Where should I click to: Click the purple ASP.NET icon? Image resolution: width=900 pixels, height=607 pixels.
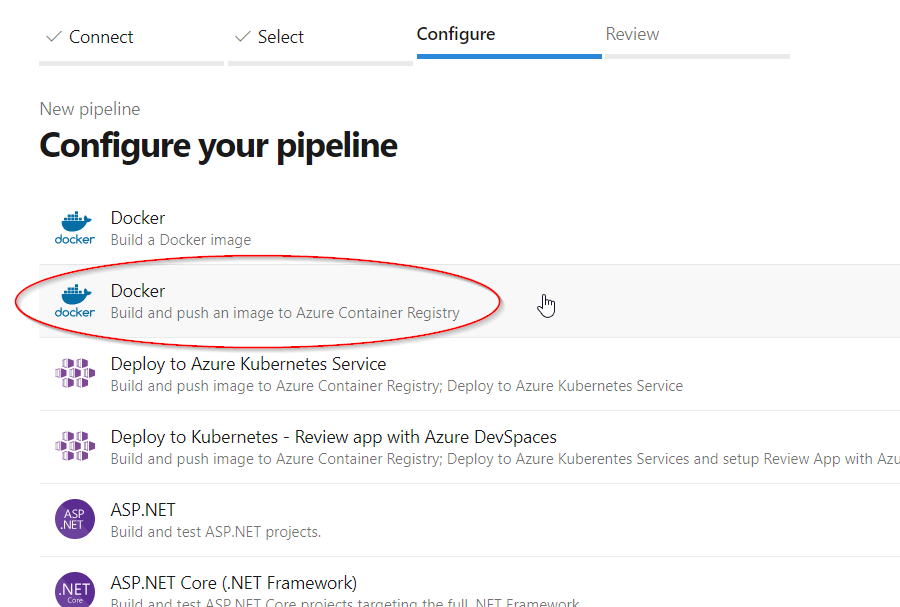[75, 519]
